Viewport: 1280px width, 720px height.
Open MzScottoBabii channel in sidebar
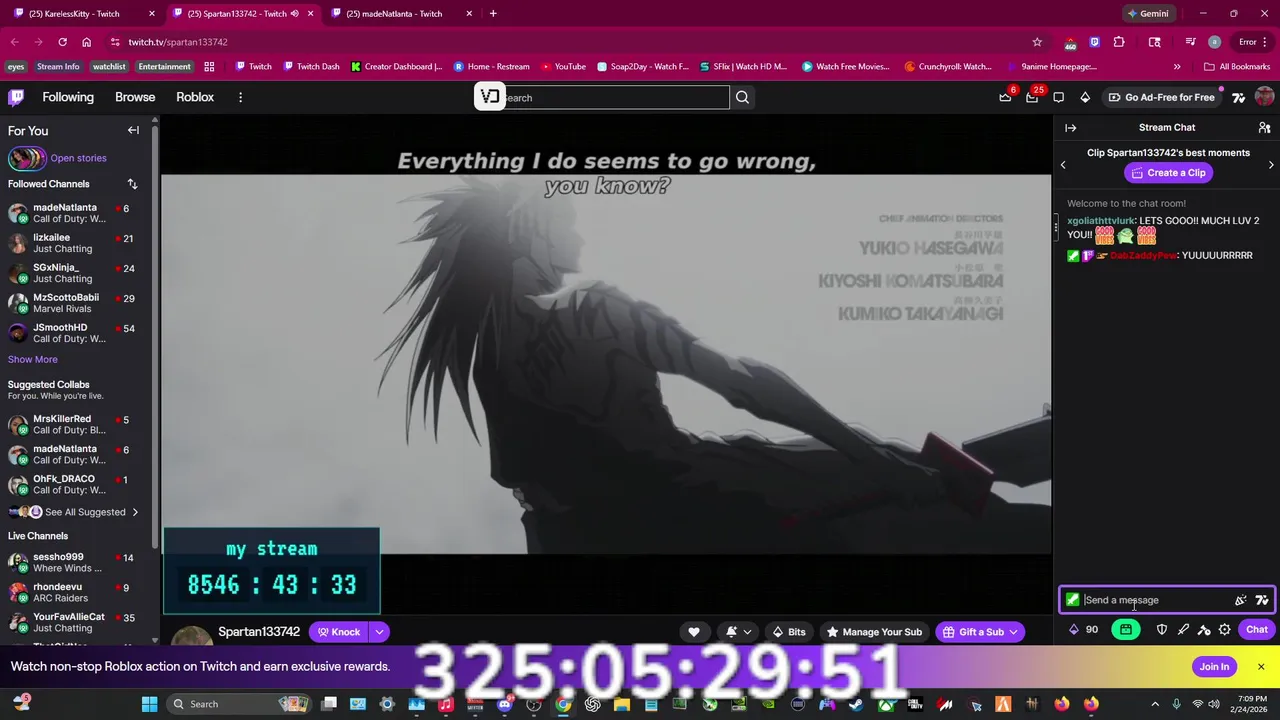(x=77, y=303)
